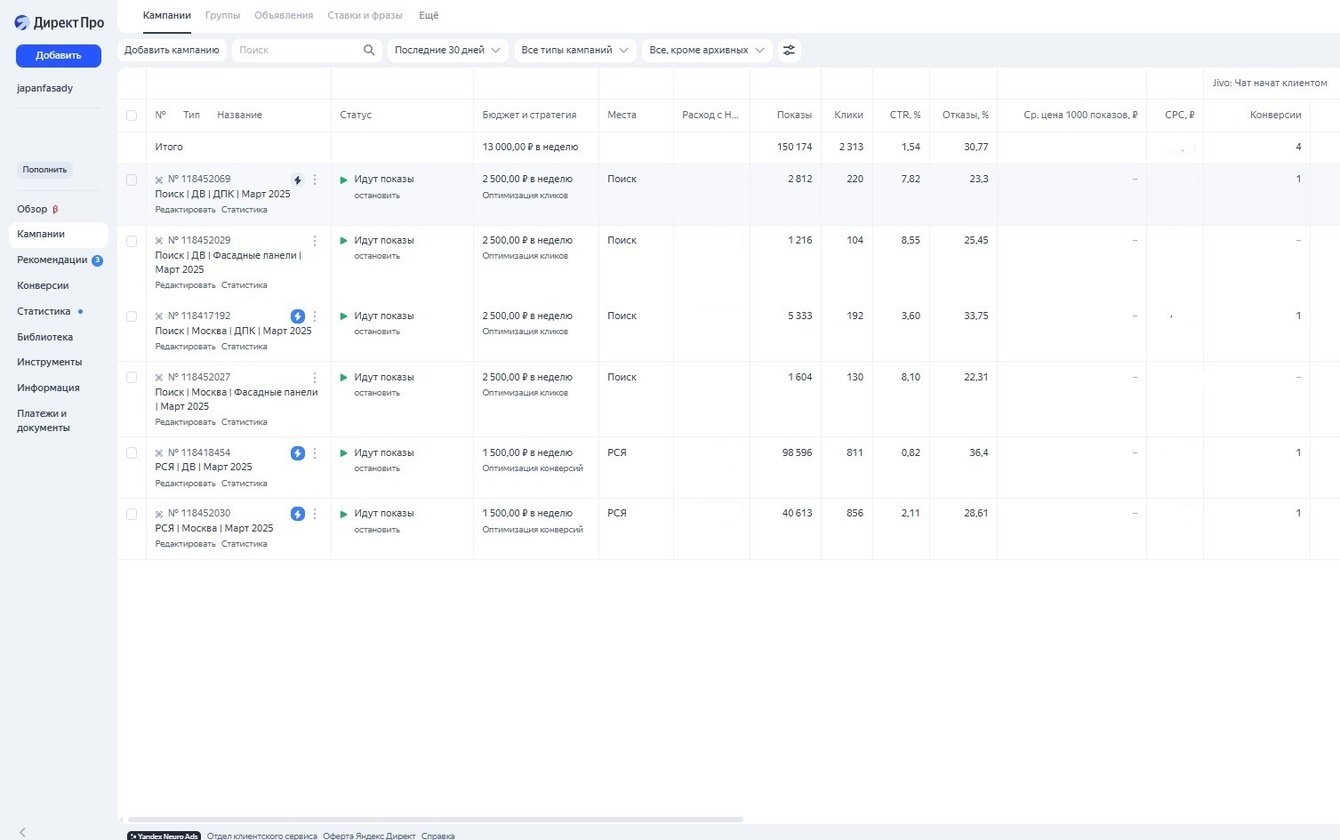Collapse sidebar with bottom-left arrow
The image size is (1340, 840).
tap(22, 832)
